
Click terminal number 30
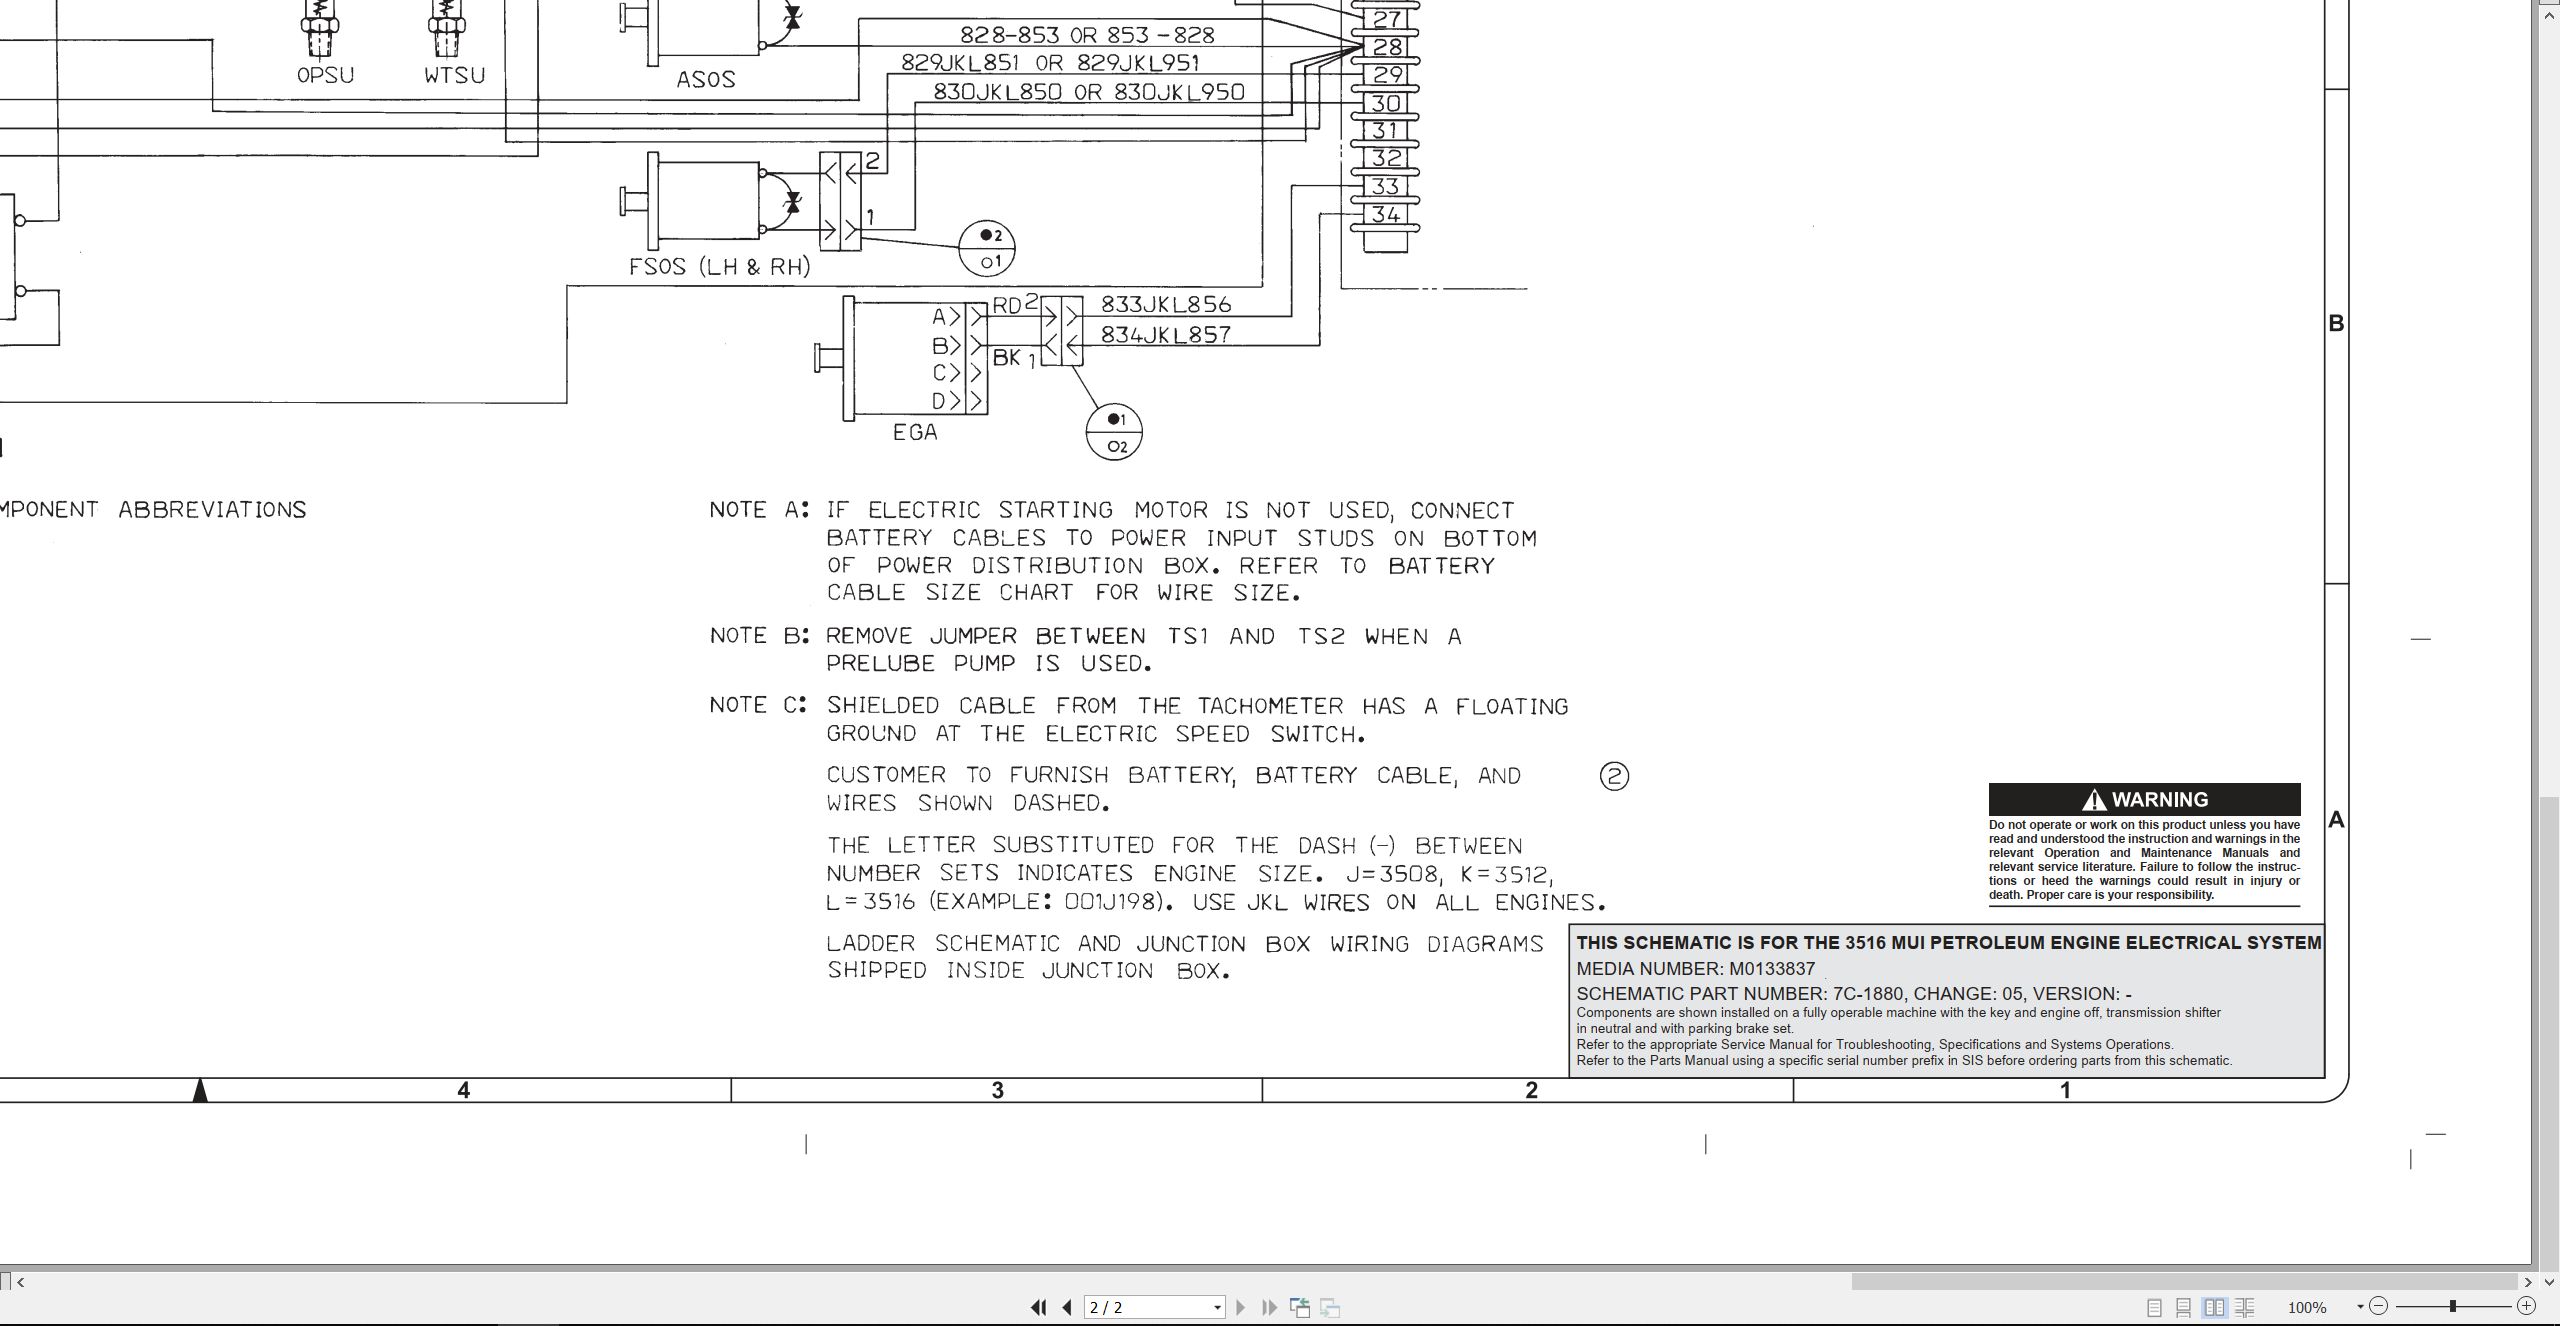[x=1385, y=103]
